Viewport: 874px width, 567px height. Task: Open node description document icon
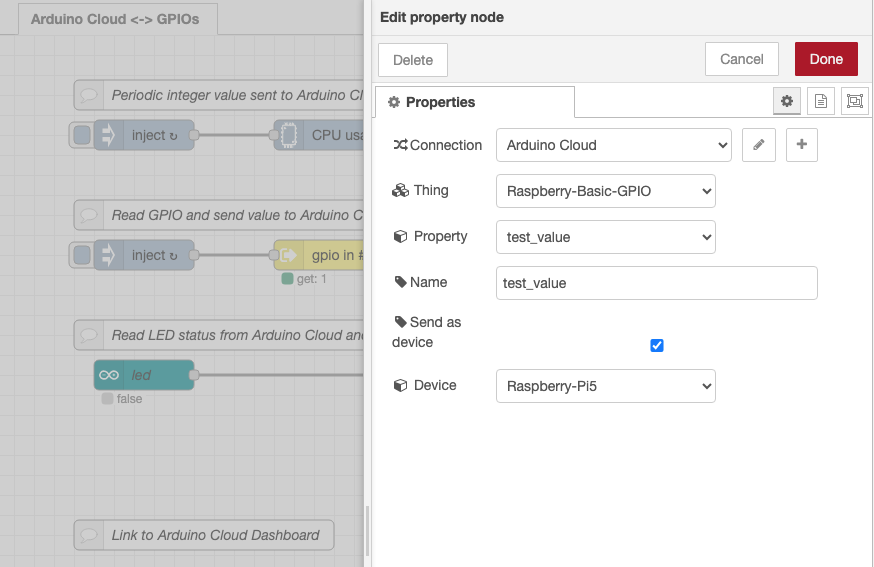(x=820, y=101)
